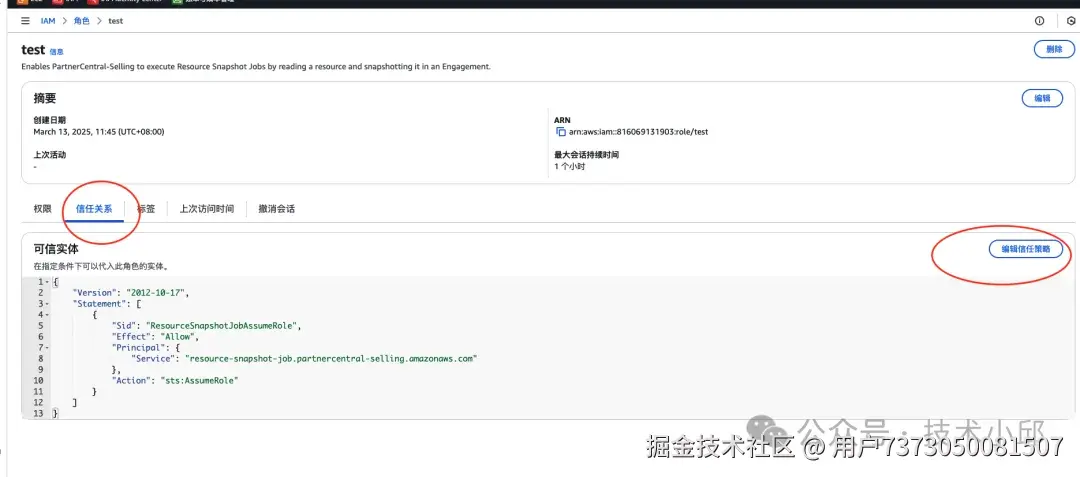Click the 编辑 button in the 摘要 panel
The width and height of the screenshot is (1080, 477).
[1041, 98]
